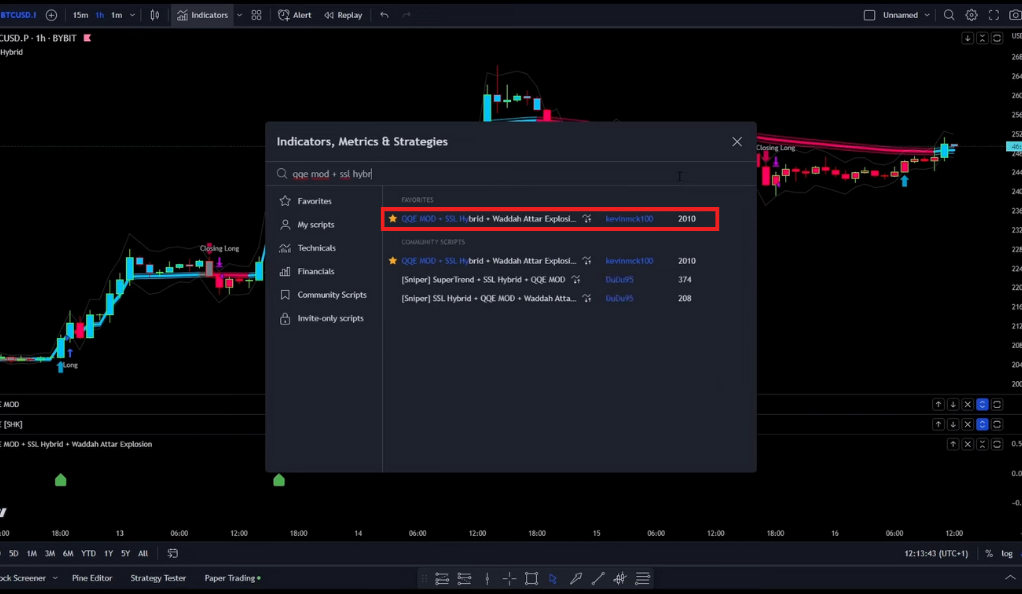Click the layout setup square icon

tap(869, 15)
